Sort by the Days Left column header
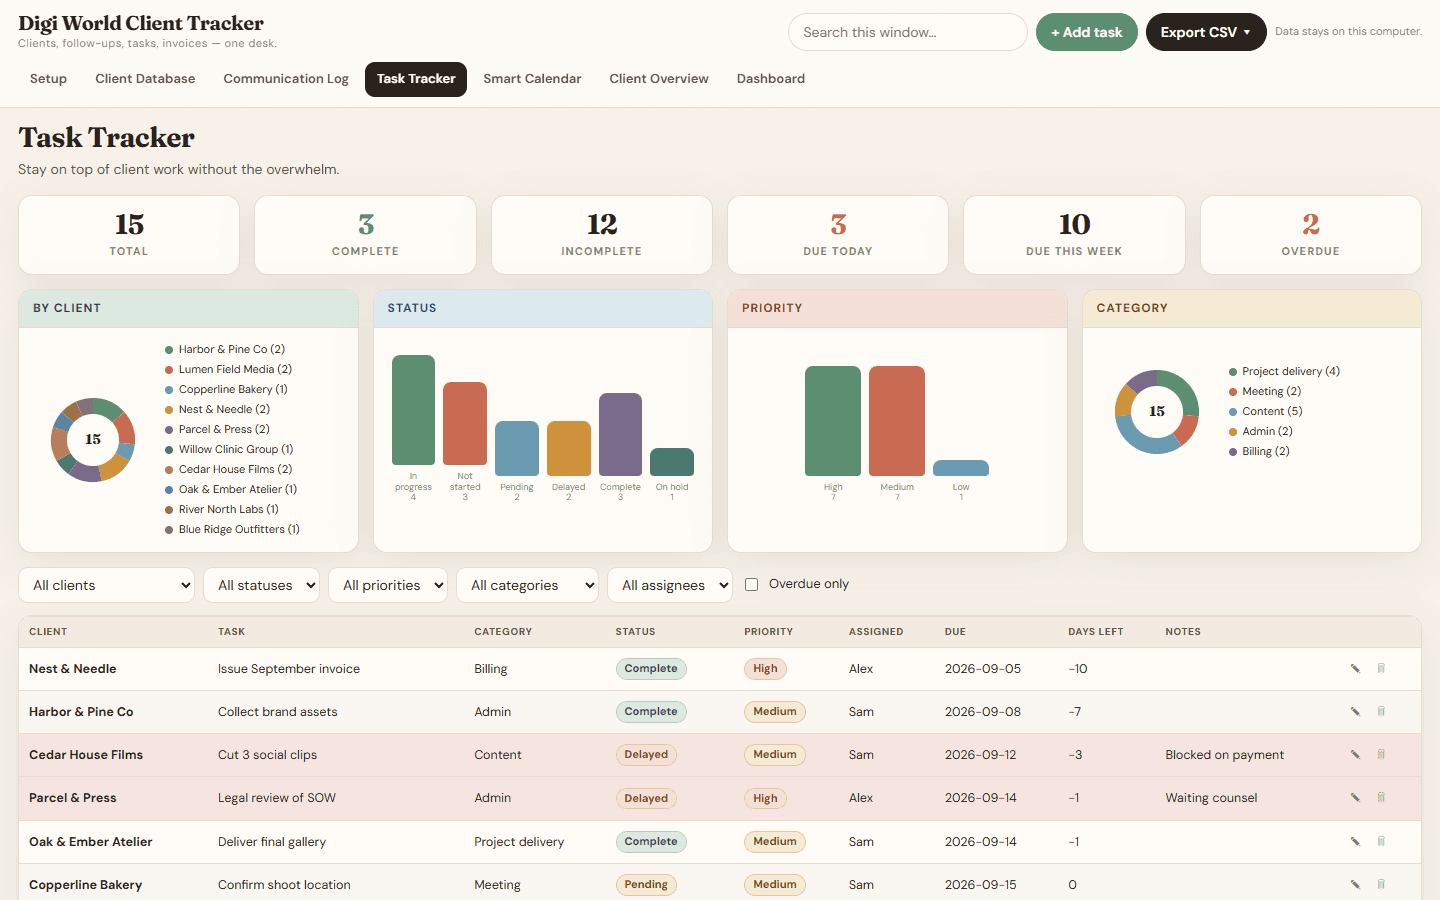The width and height of the screenshot is (1440, 900). point(1095,632)
